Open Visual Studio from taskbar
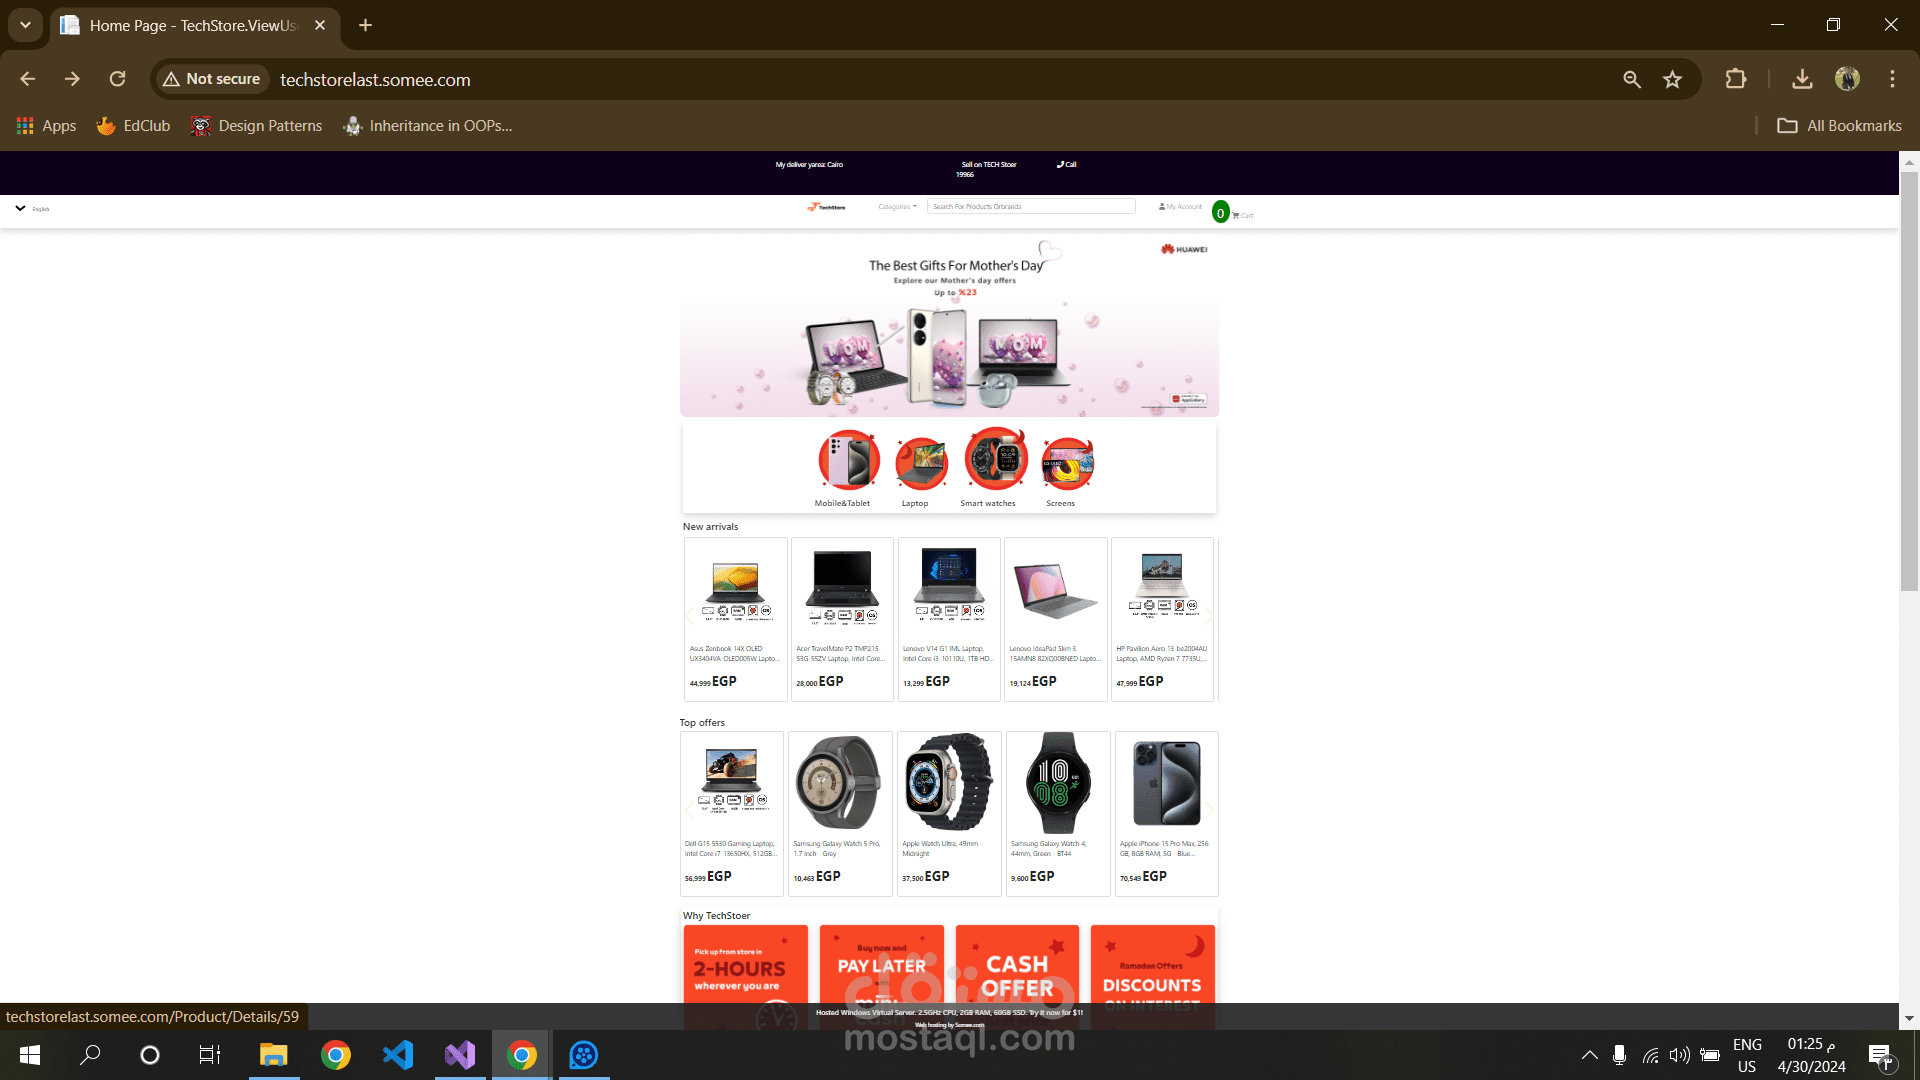The height and width of the screenshot is (1080, 1920). coord(460,1055)
